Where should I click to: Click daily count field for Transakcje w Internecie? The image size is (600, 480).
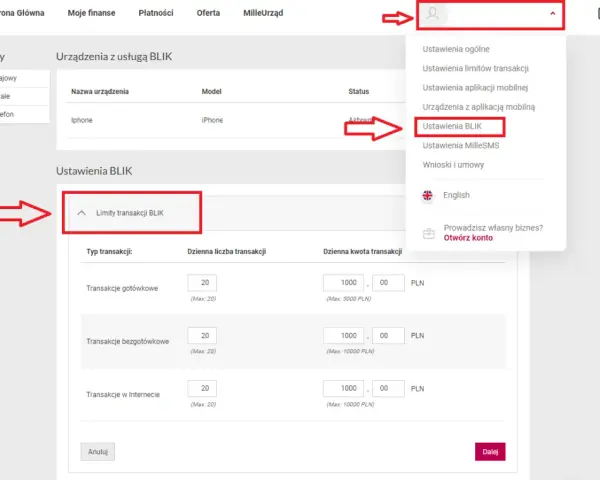pos(202,389)
